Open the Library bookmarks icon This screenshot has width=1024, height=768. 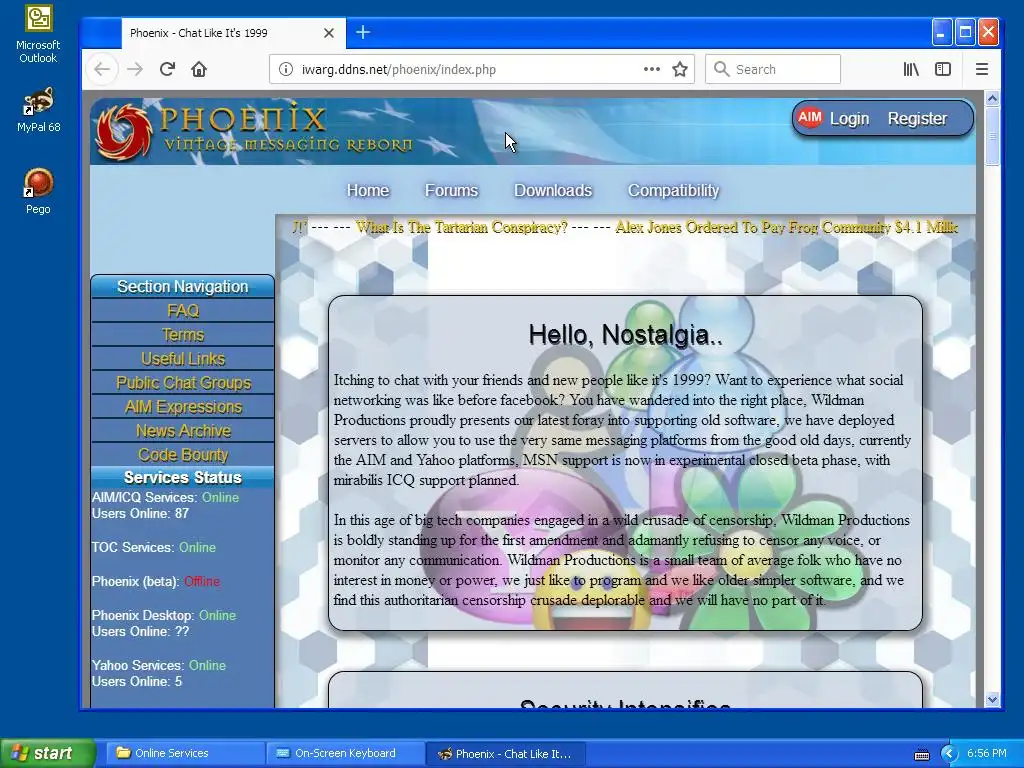[911, 69]
